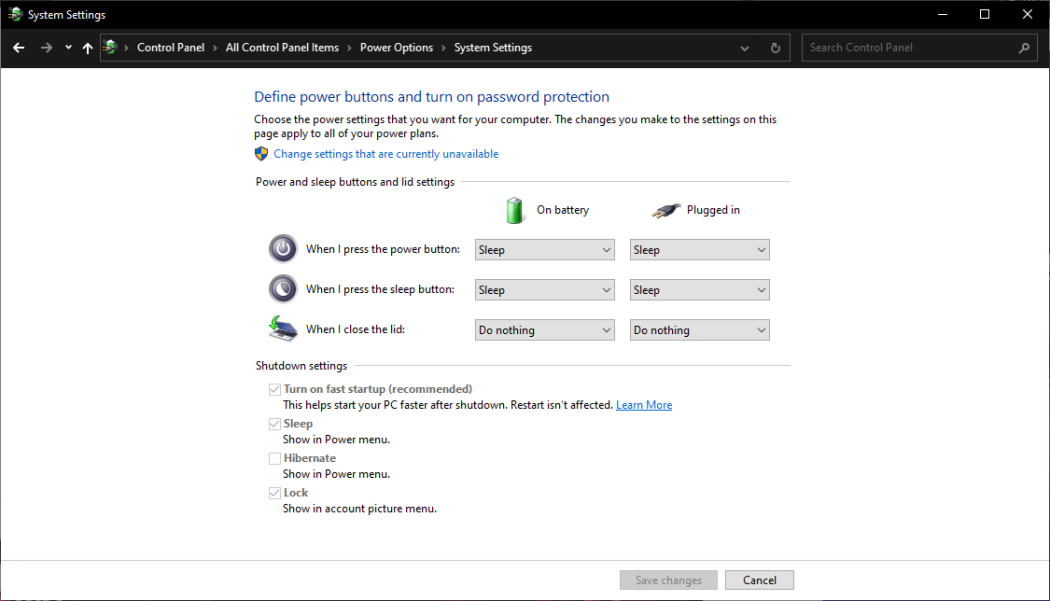1050x601 pixels.
Task: Click the laptop lid icon
Action: (x=282, y=328)
